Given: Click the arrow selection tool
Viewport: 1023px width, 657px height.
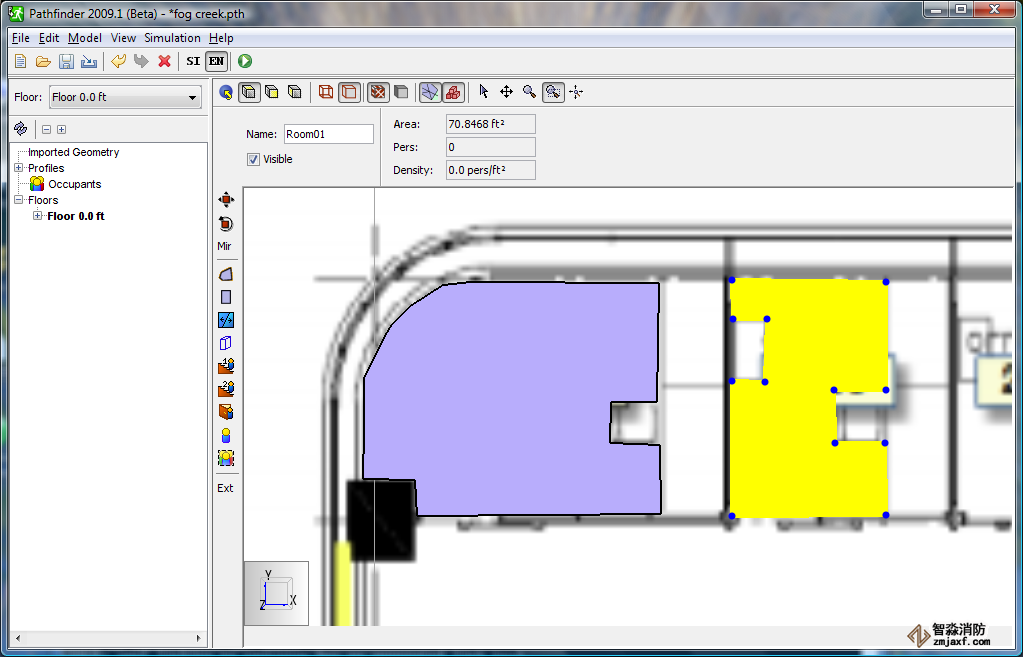Looking at the screenshot, I should (x=484, y=92).
